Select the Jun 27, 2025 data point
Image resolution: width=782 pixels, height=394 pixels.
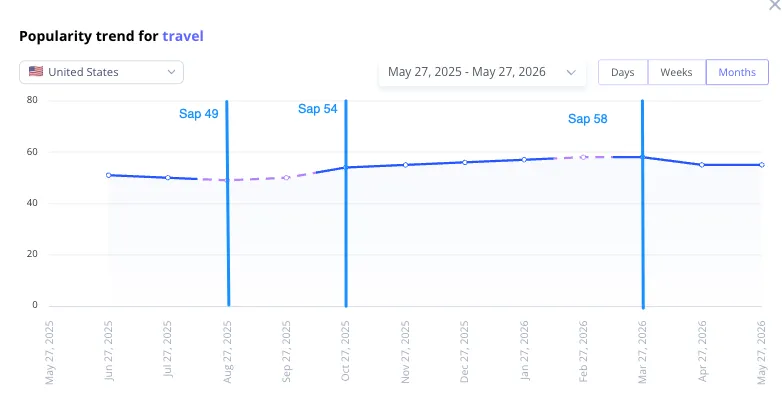tap(108, 175)
